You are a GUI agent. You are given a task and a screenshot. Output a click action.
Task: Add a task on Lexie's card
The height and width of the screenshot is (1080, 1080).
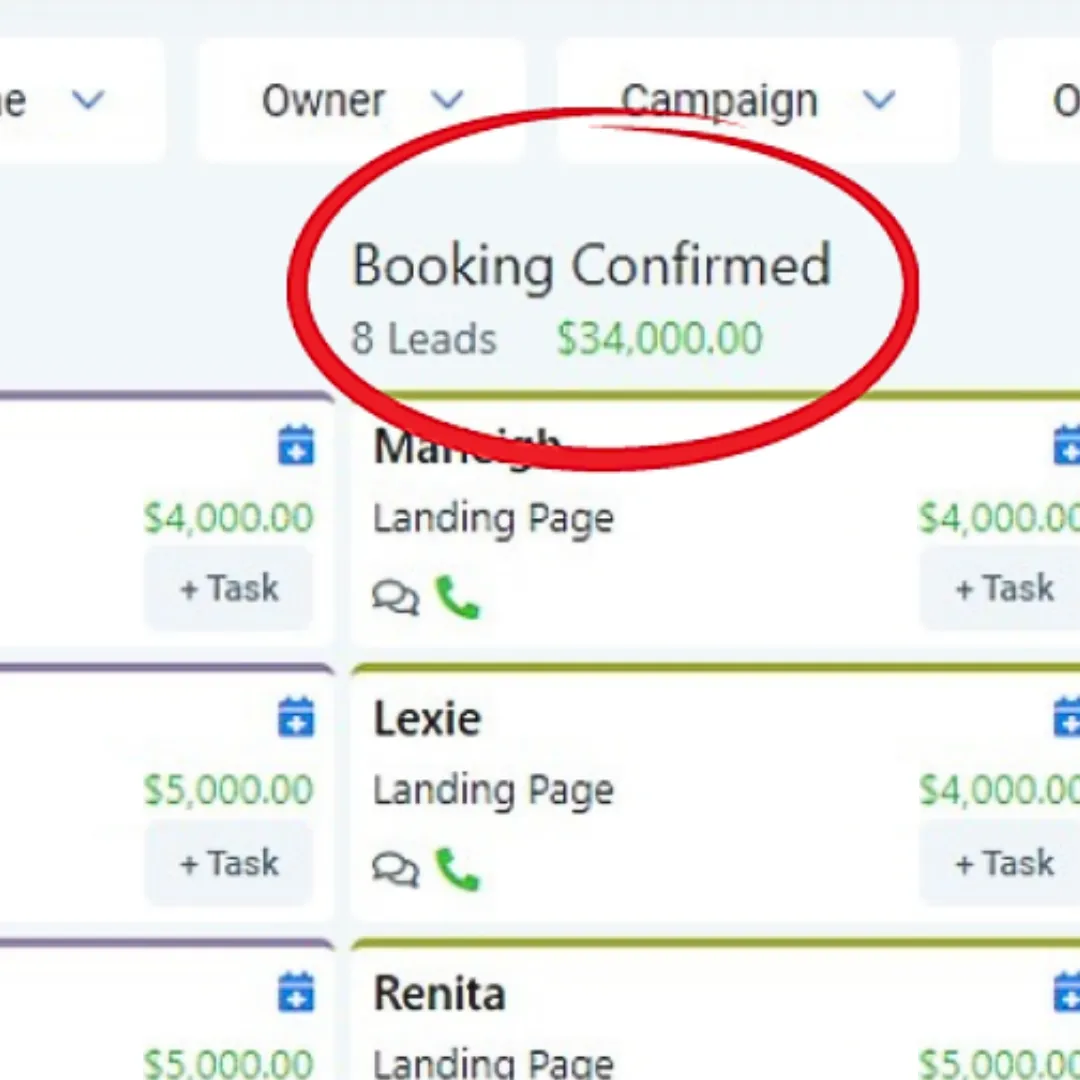(x=1003, y=862)
